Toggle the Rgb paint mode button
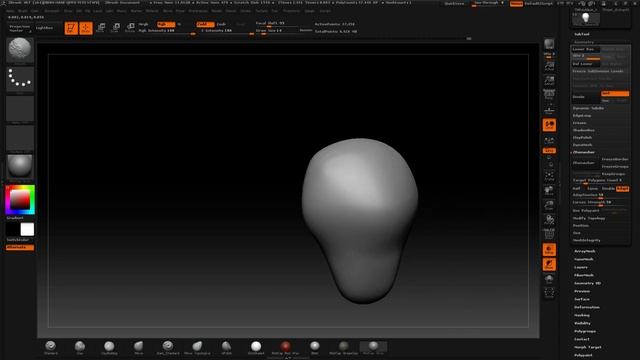Screen dimensions: 640x360 click(x=166, y=24)
